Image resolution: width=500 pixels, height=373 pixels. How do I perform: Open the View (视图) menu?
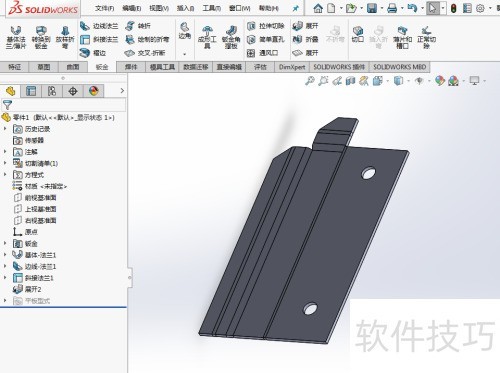(159, 8)
